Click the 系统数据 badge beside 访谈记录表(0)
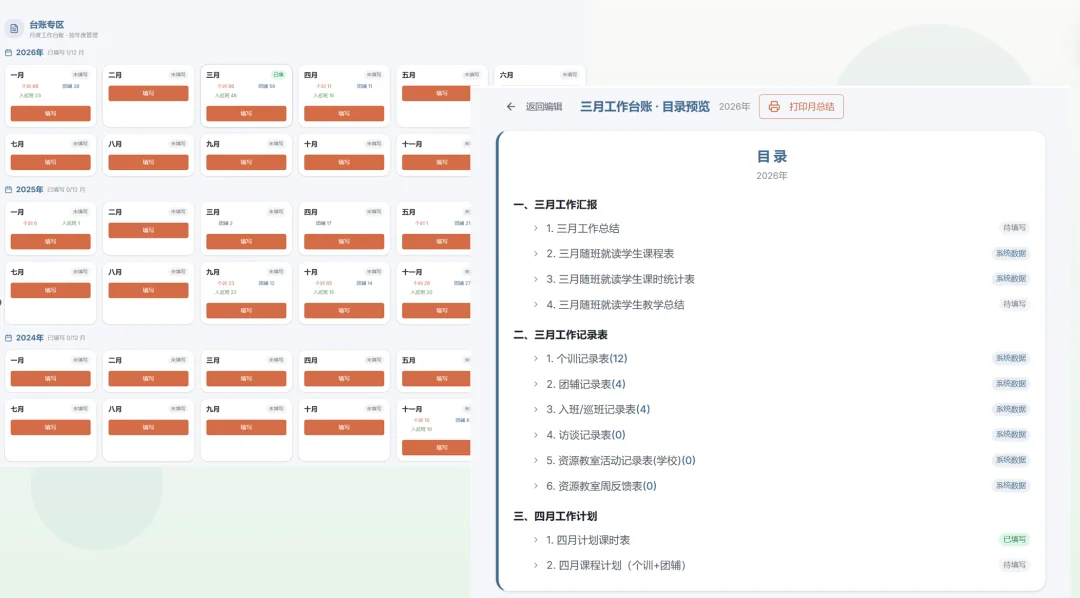1080x598 pixels. (x=1010, y=435)
